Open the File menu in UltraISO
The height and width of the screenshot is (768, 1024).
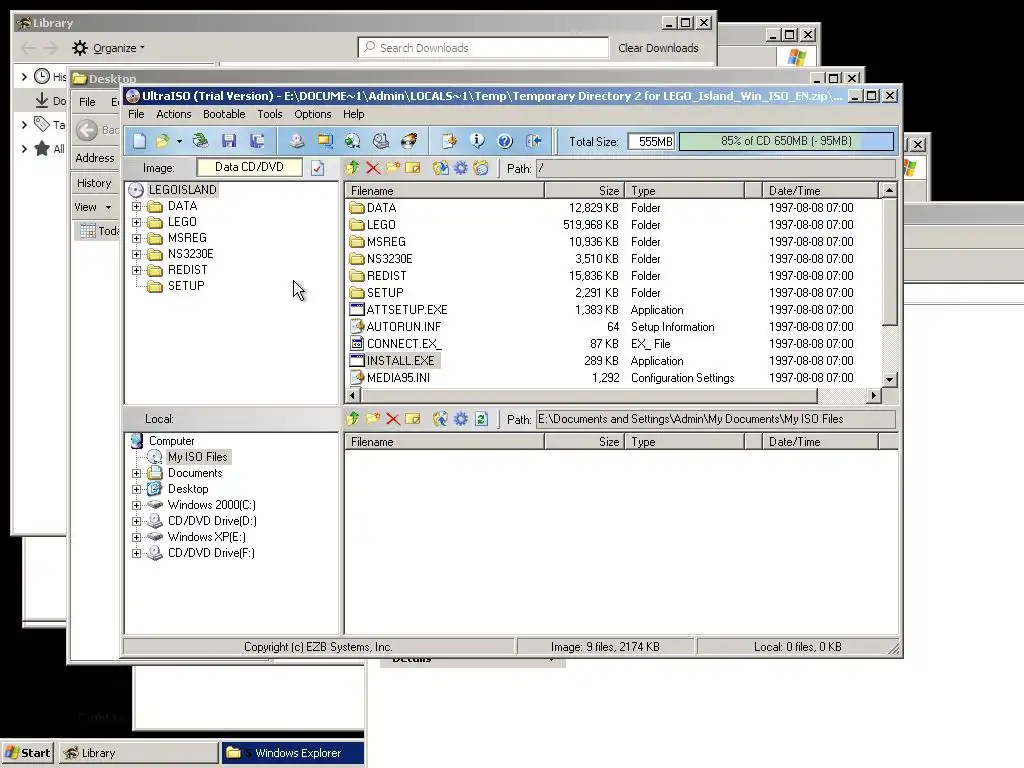click(136, 114)
